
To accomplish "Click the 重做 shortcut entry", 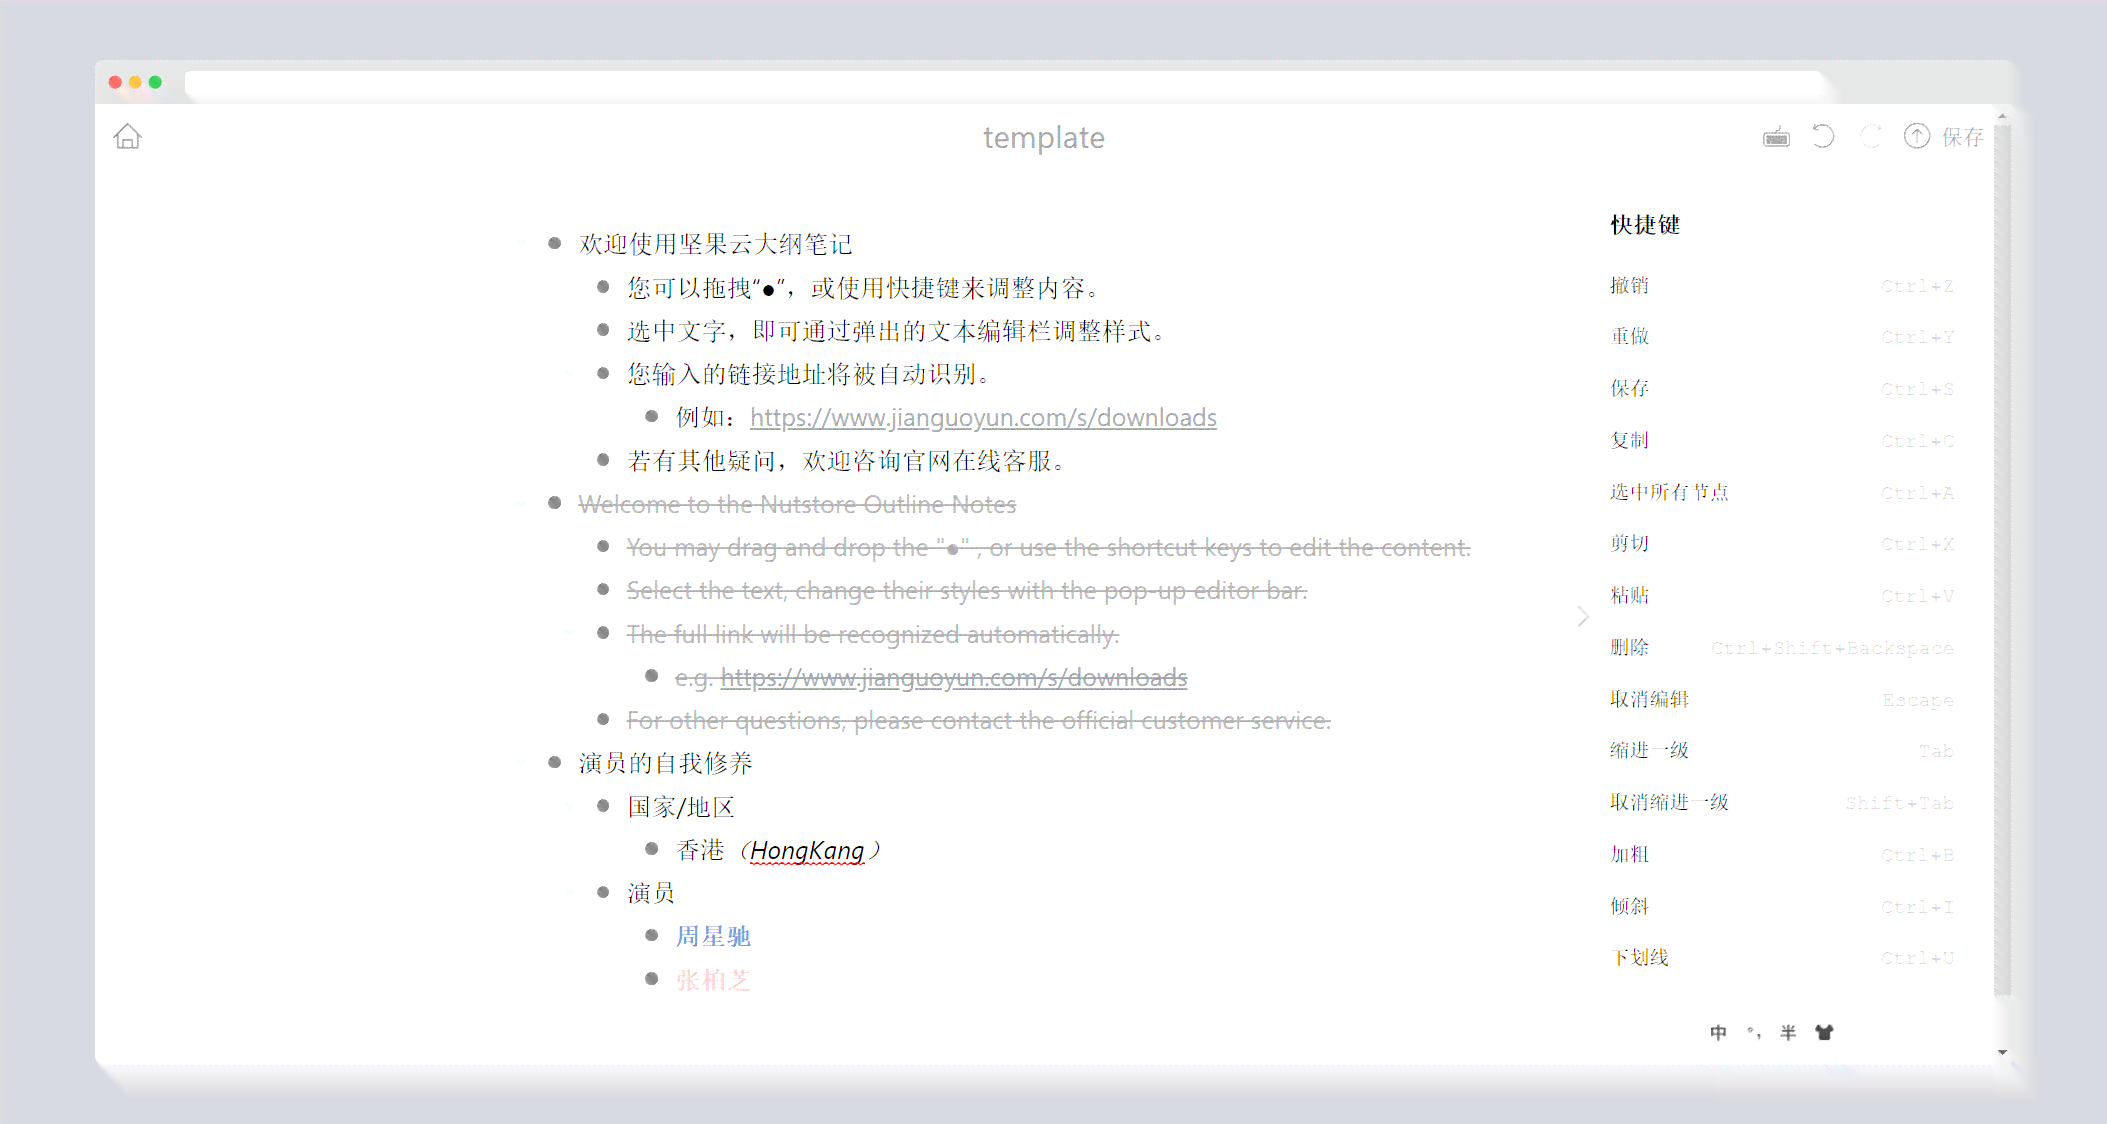I will 1781,336.
